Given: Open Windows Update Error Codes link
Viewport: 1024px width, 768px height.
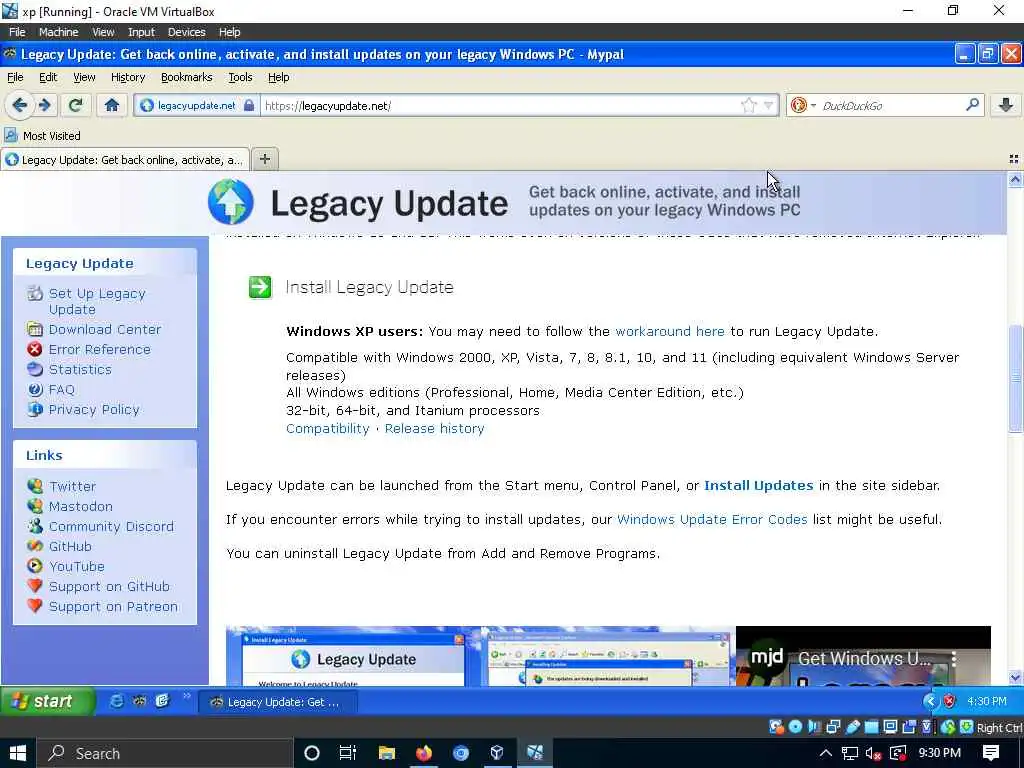Looking at the screenshot, I should [x=712, y=519].
